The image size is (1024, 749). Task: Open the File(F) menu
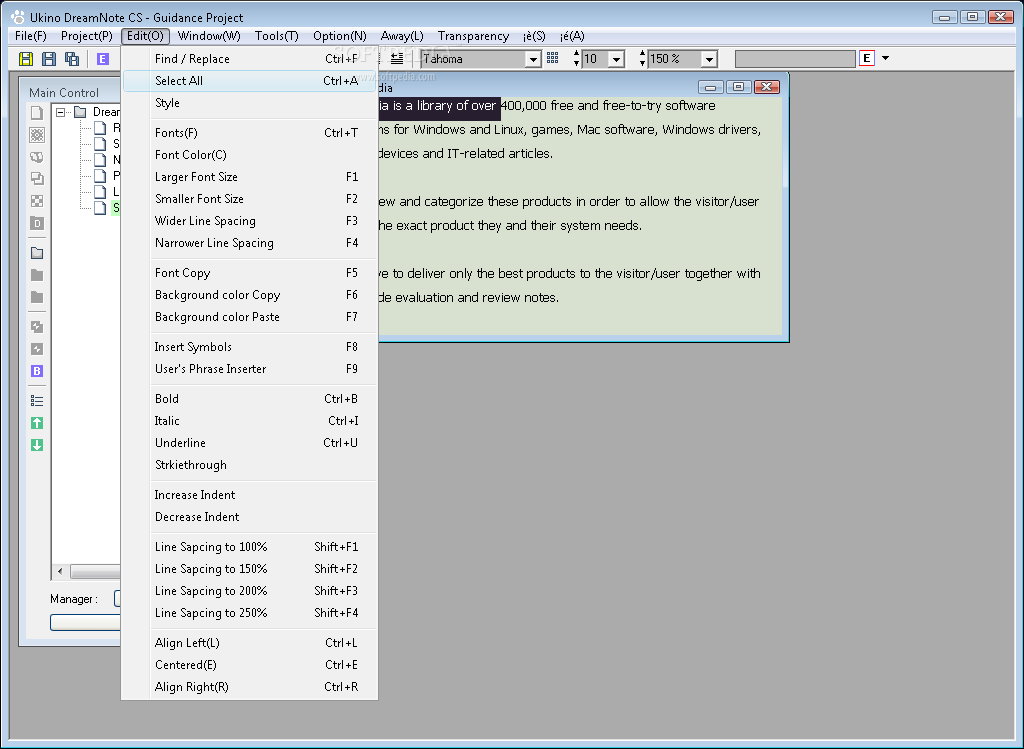31,36
